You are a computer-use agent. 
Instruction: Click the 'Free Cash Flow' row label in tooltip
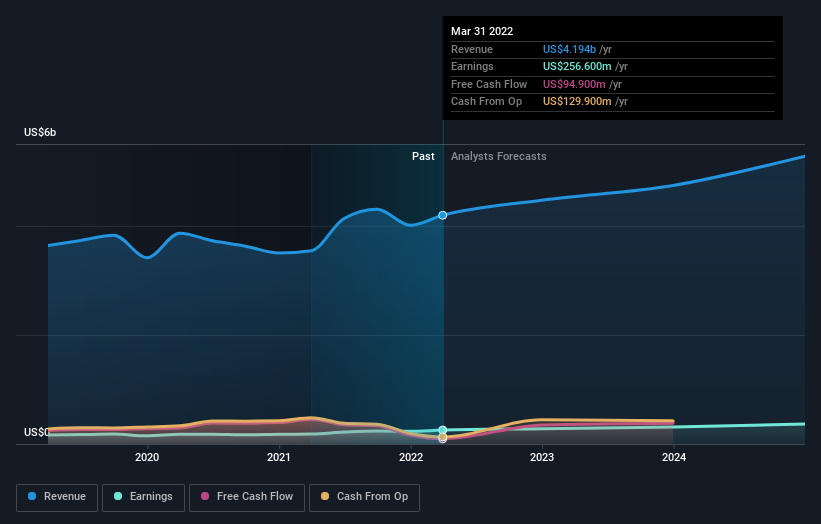(489, 84)
